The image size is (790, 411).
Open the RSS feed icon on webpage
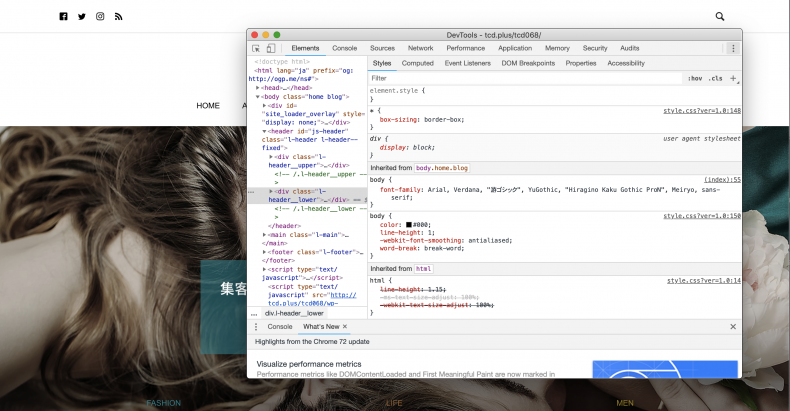coord(118,17)
